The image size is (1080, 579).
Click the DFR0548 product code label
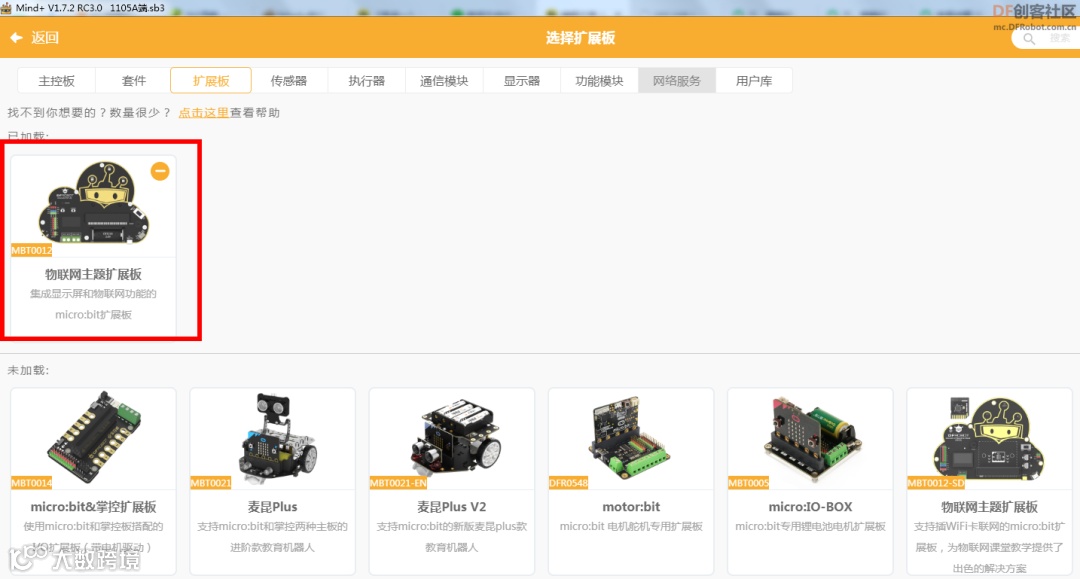point(568,483)
